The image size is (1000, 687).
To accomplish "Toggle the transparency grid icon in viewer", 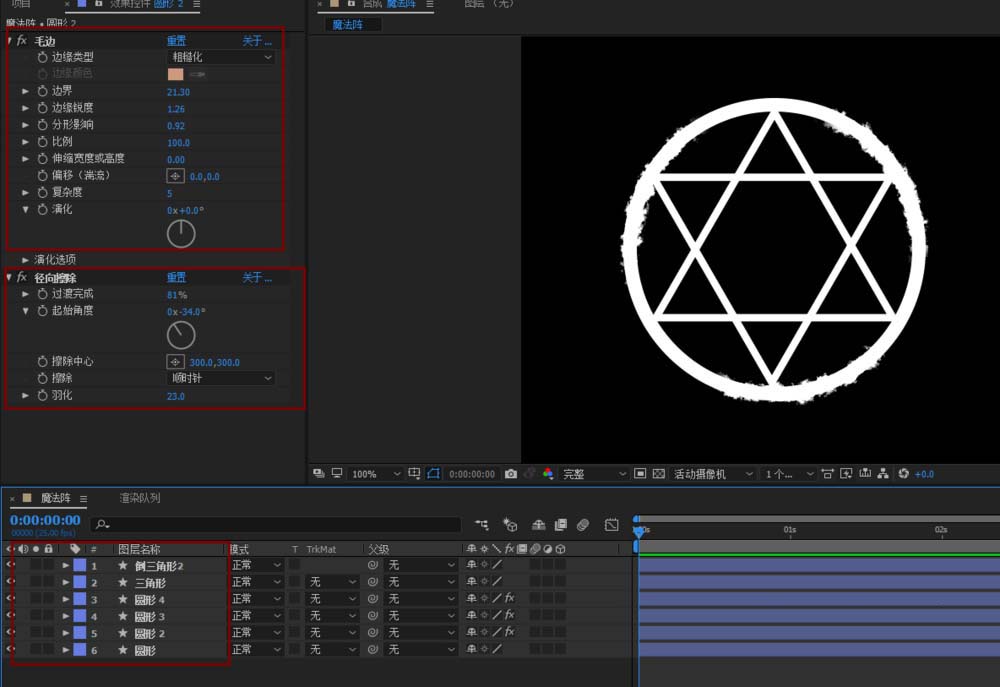I will [x=659, y=474].
